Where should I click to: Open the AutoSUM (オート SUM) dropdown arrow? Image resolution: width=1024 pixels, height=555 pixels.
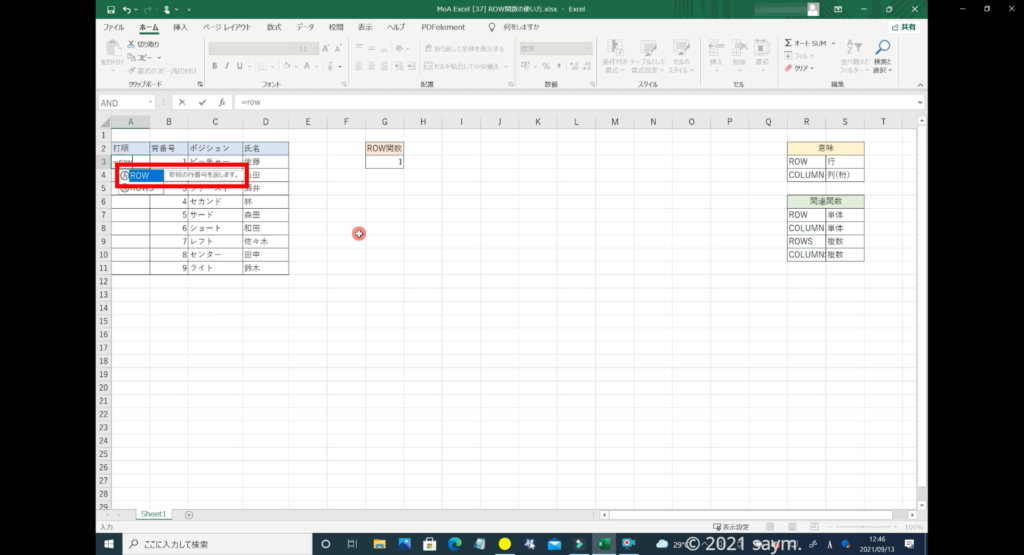(x=832, y=44)
